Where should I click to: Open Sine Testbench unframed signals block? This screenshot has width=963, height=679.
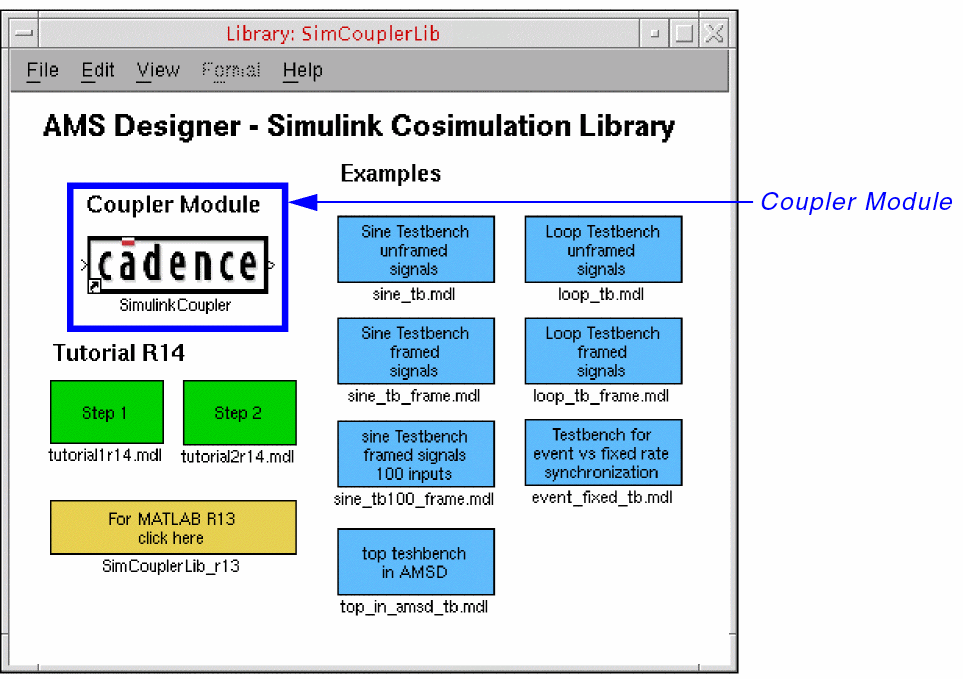[416, 249]
